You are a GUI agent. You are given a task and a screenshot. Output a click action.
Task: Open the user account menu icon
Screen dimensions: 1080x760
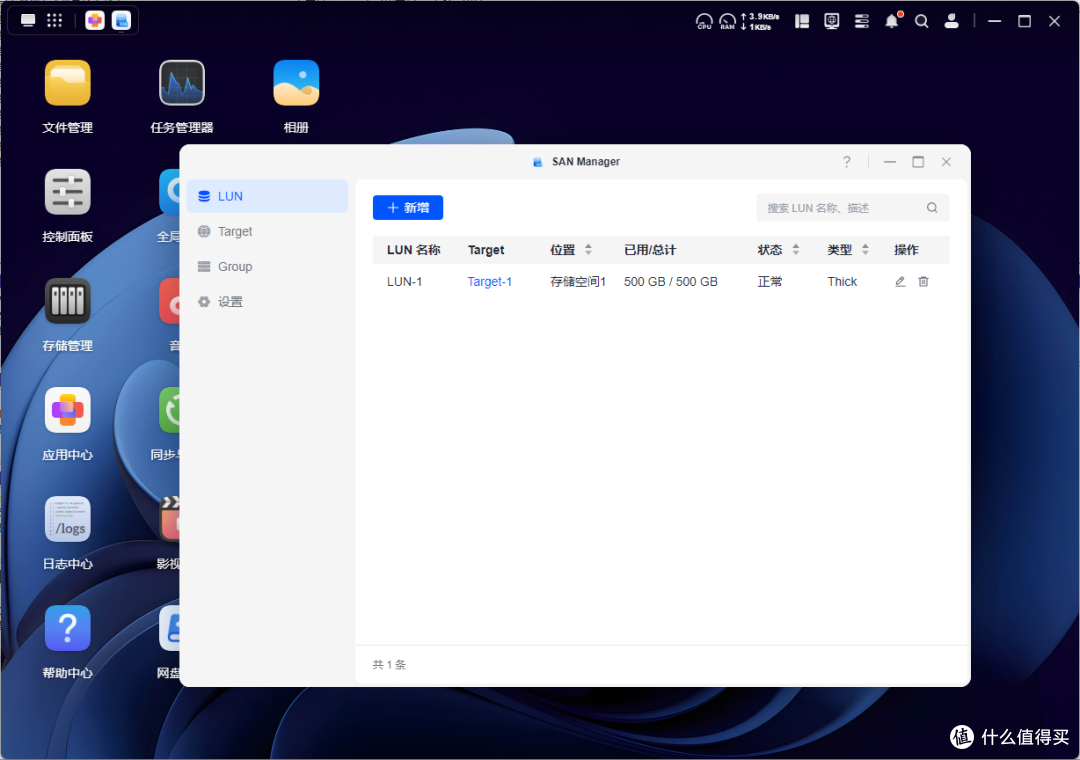pyautogui.click(x=952, y=21)
